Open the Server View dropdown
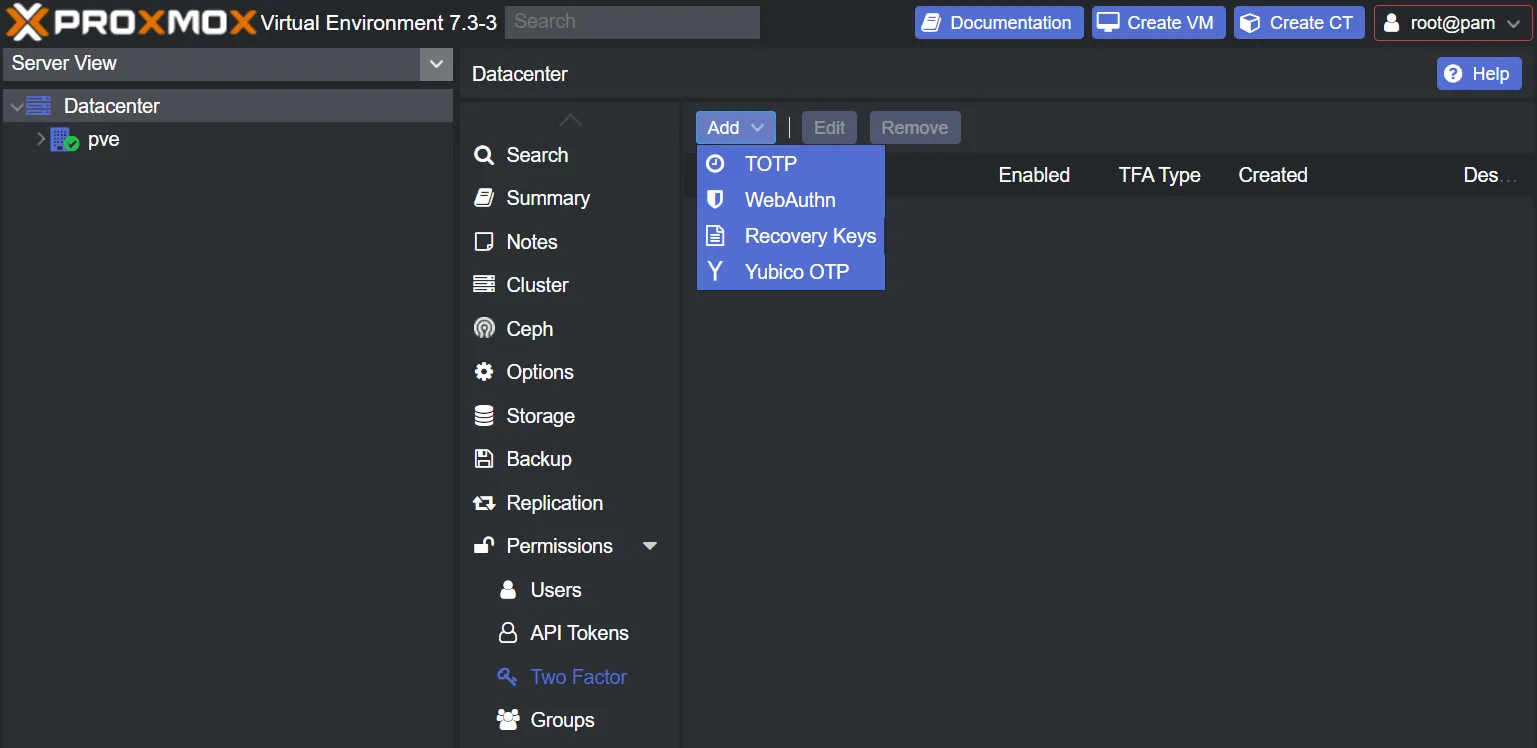 pos(435,64)
